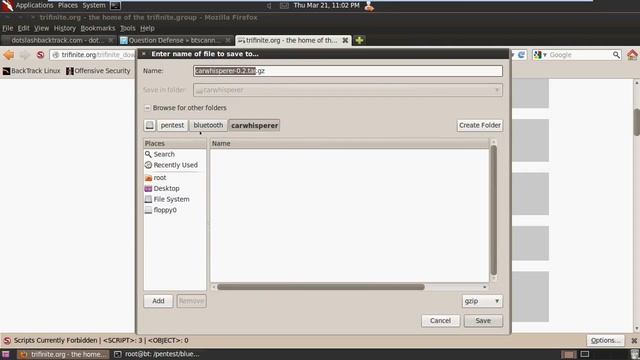Image resolution: width=640 pixels, height=360 pixels.
Task: Switch to Question Defense btscanner tab
Action: pyautogui.click(x=176, y=40)
